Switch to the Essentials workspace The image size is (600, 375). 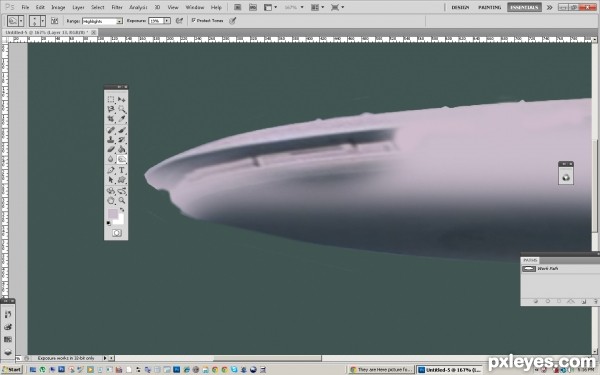[x=524, y=7]
